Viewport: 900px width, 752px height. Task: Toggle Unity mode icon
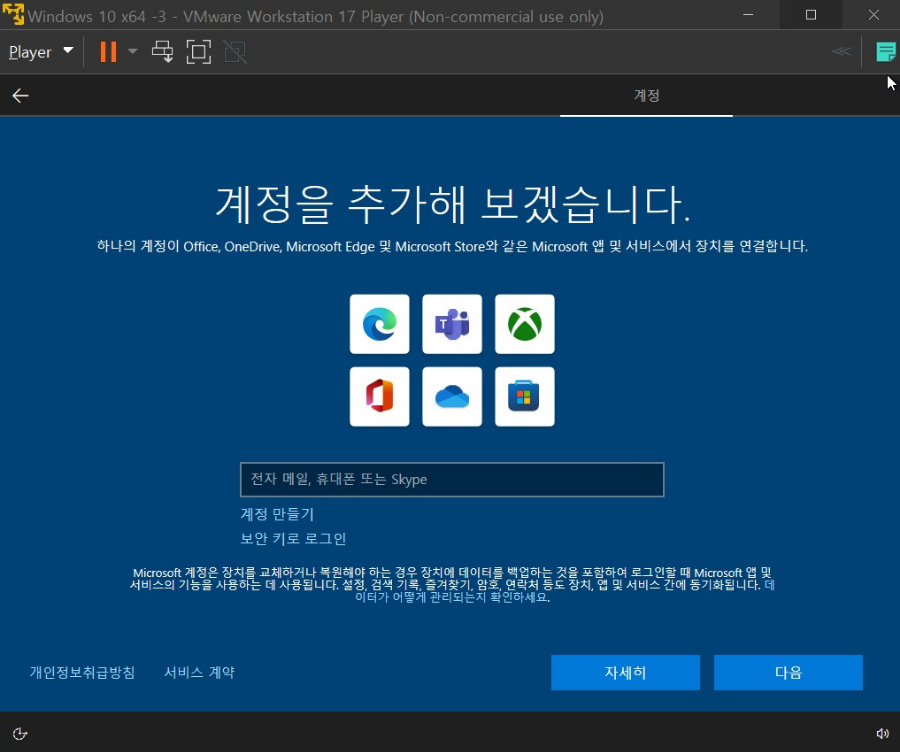(235, 52)
